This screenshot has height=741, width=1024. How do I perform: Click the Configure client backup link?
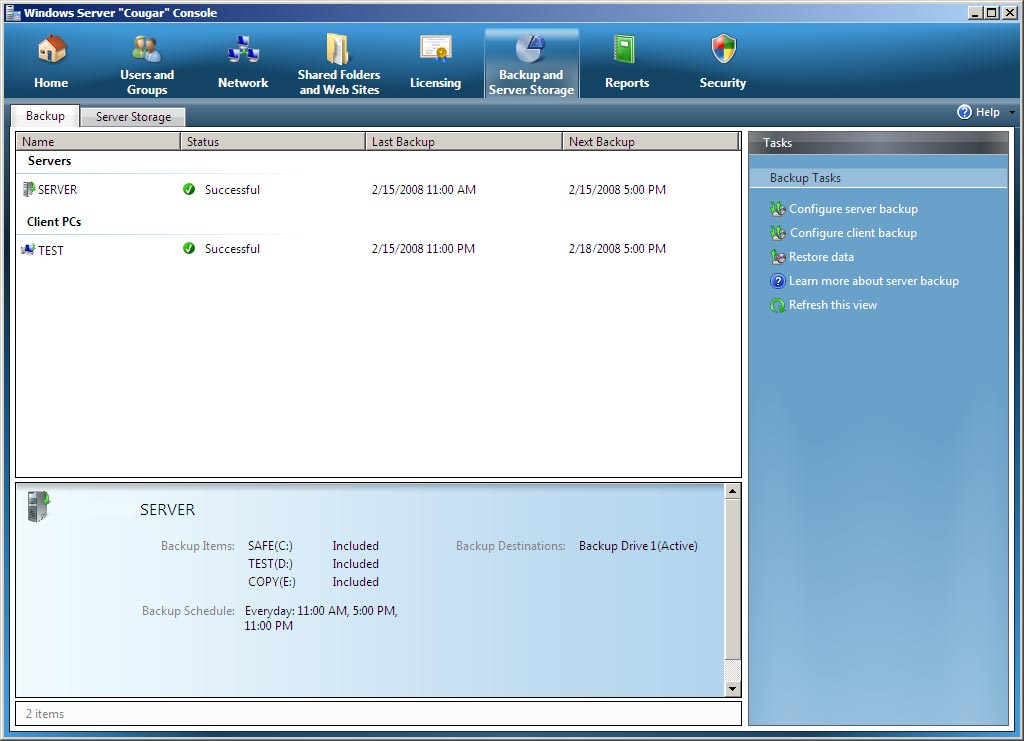pyautogui.click(x=853, y=233)
